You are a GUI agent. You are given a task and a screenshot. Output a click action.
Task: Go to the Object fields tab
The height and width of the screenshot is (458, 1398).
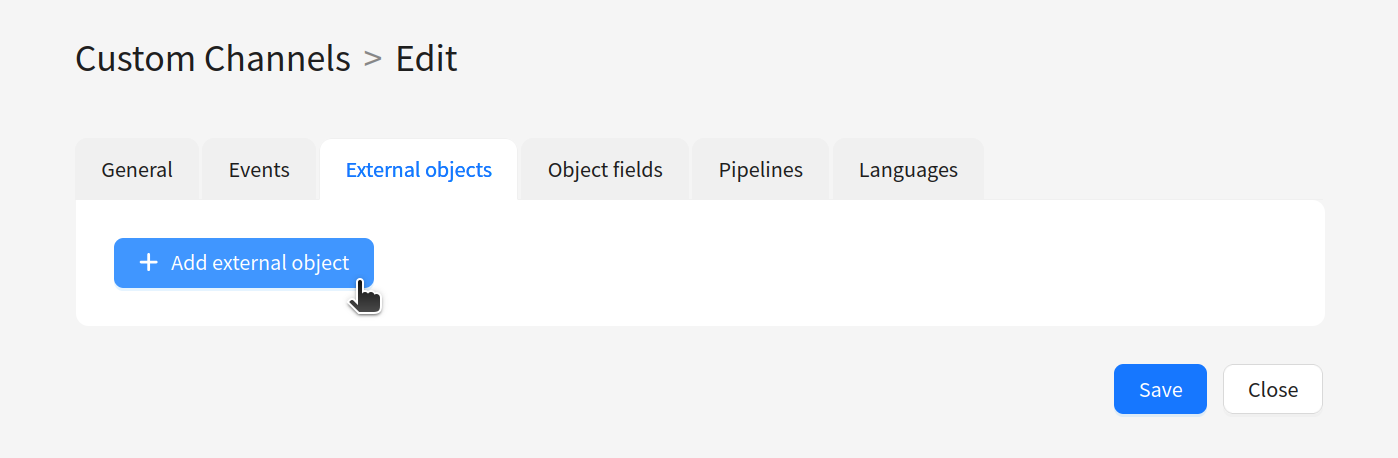tap(605, 170)
